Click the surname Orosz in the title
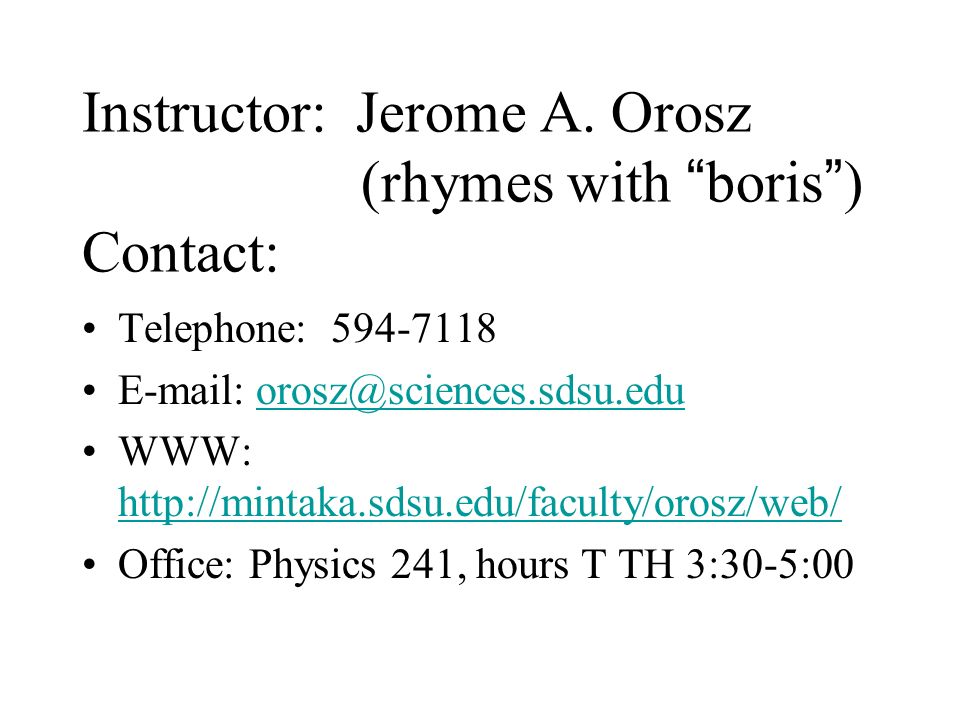960x720 pixels. [x=681, y=113]
